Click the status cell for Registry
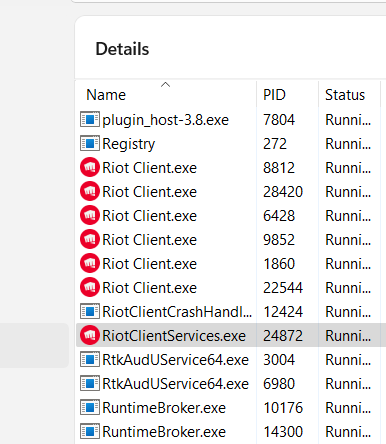 coord(348,144)
